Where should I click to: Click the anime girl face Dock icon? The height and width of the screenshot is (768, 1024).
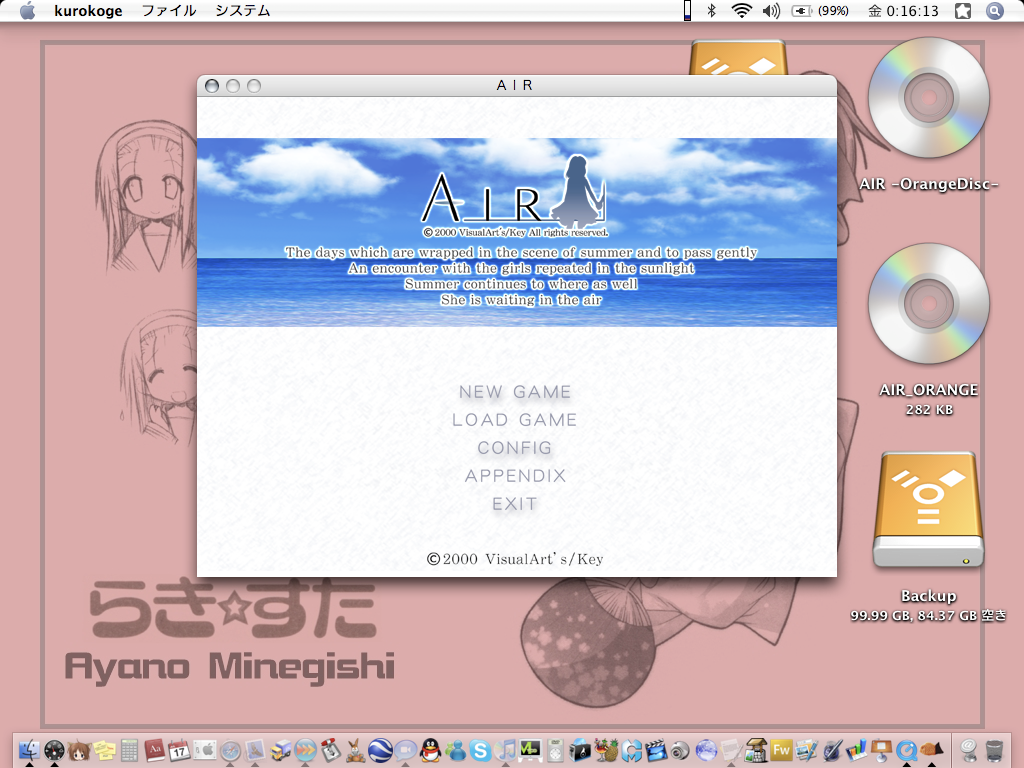pyautogui.click(x=79, y=750)
